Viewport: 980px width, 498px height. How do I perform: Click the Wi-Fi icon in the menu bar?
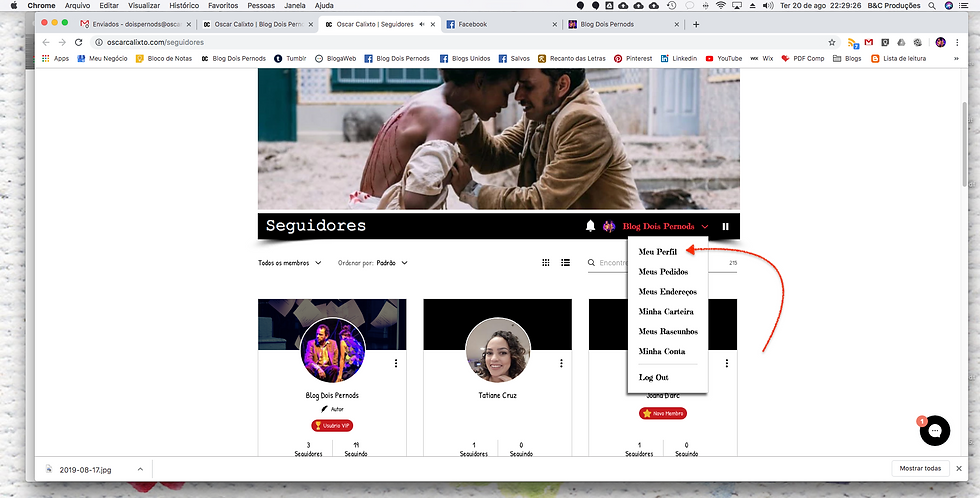tap(721, 6)
